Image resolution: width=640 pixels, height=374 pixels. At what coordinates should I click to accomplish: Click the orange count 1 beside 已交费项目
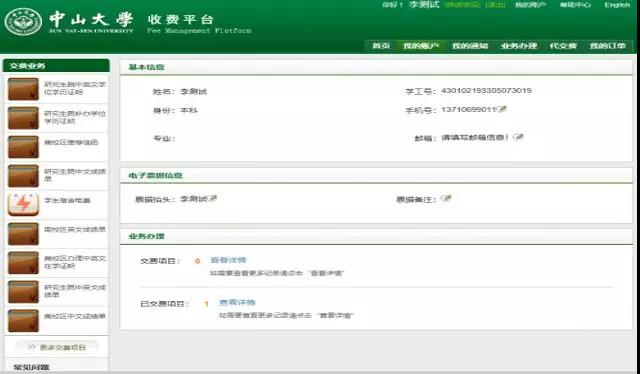tap(207, 304)
